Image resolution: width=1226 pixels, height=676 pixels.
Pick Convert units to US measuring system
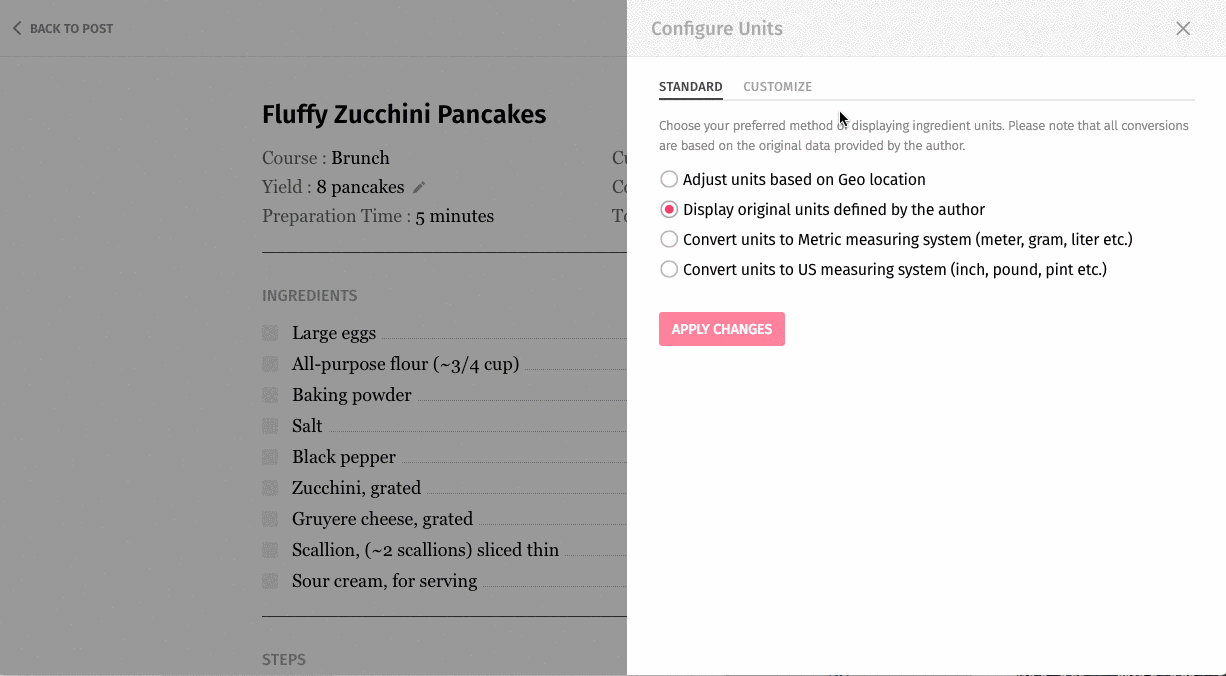coord(669,270)
